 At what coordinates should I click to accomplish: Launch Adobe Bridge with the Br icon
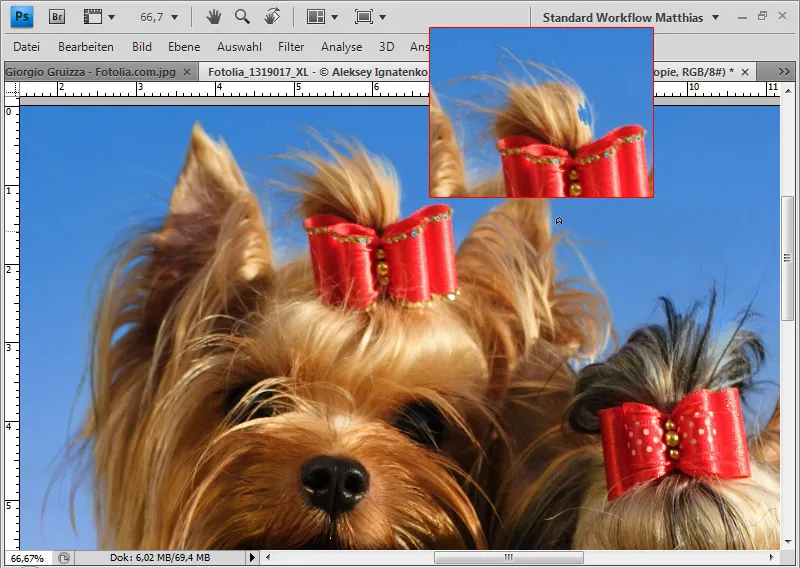coord(57,17)
